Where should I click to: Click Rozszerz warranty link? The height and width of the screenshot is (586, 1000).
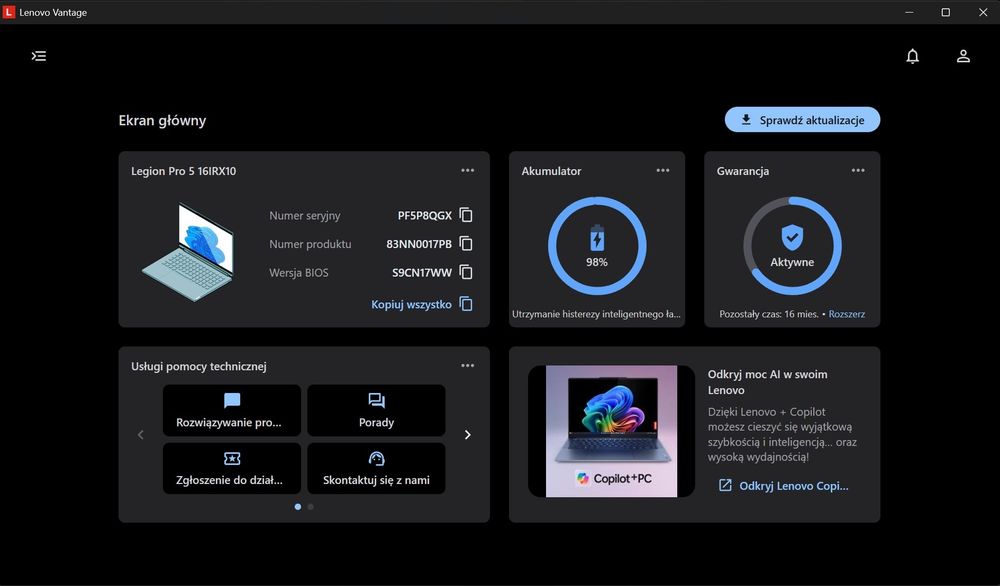[847, 314]
